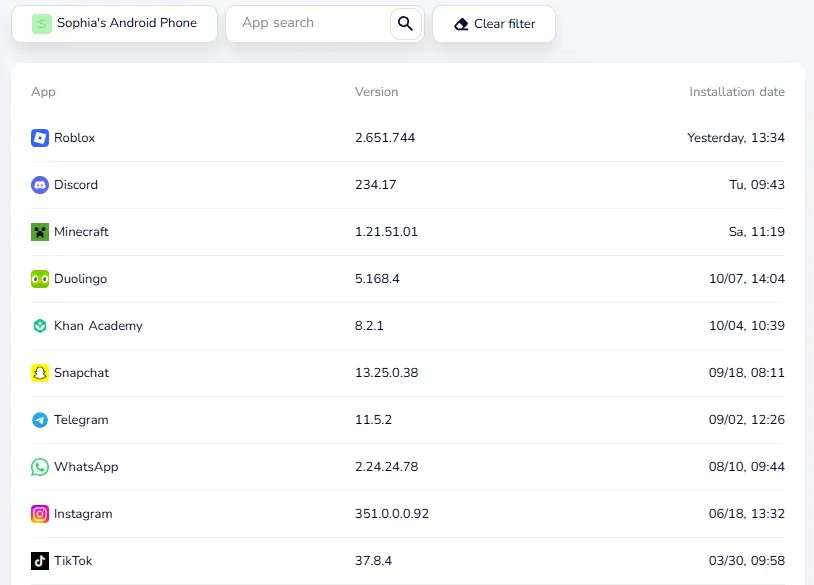Sort by the Version column header
Screen dimensions: 814x585
[x=376, y=92]
